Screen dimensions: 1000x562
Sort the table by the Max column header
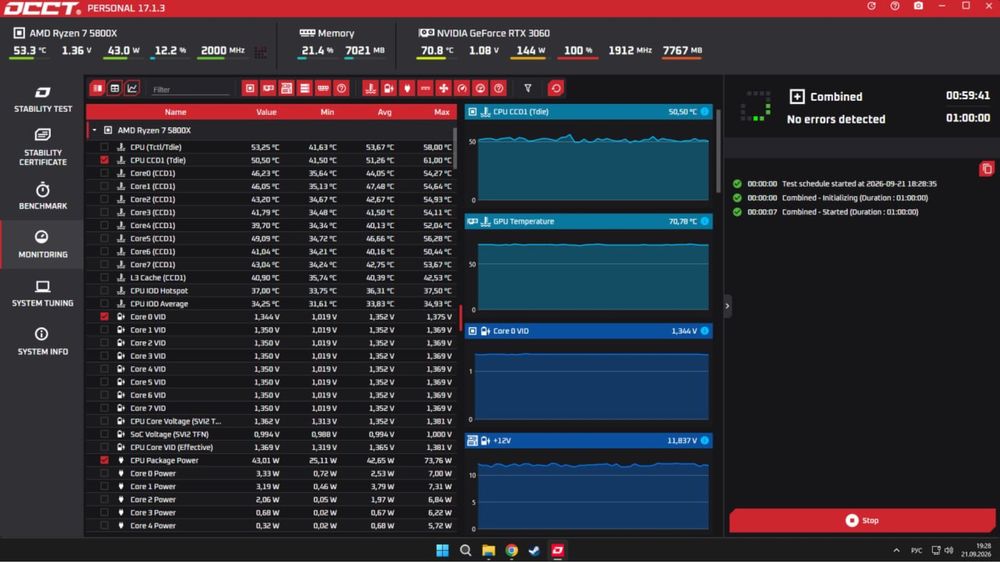pos(442,112)
